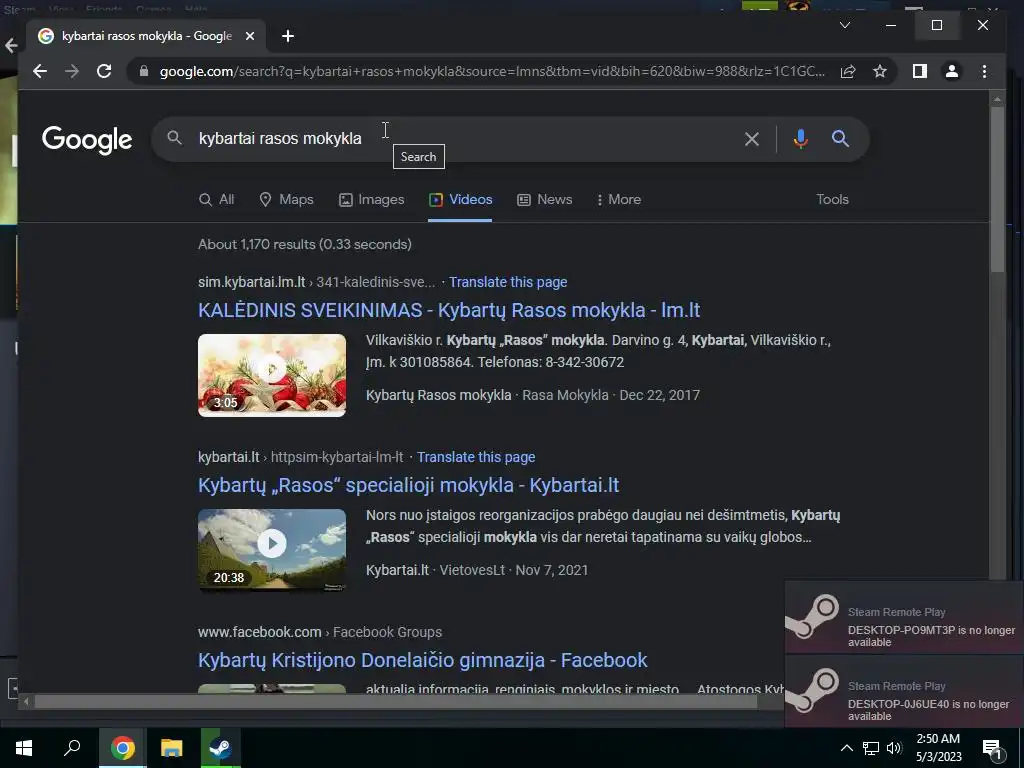The width and height of the screenshot is (1024, 768).
Task: Select the Videos tab
Action: click(460, 199)
